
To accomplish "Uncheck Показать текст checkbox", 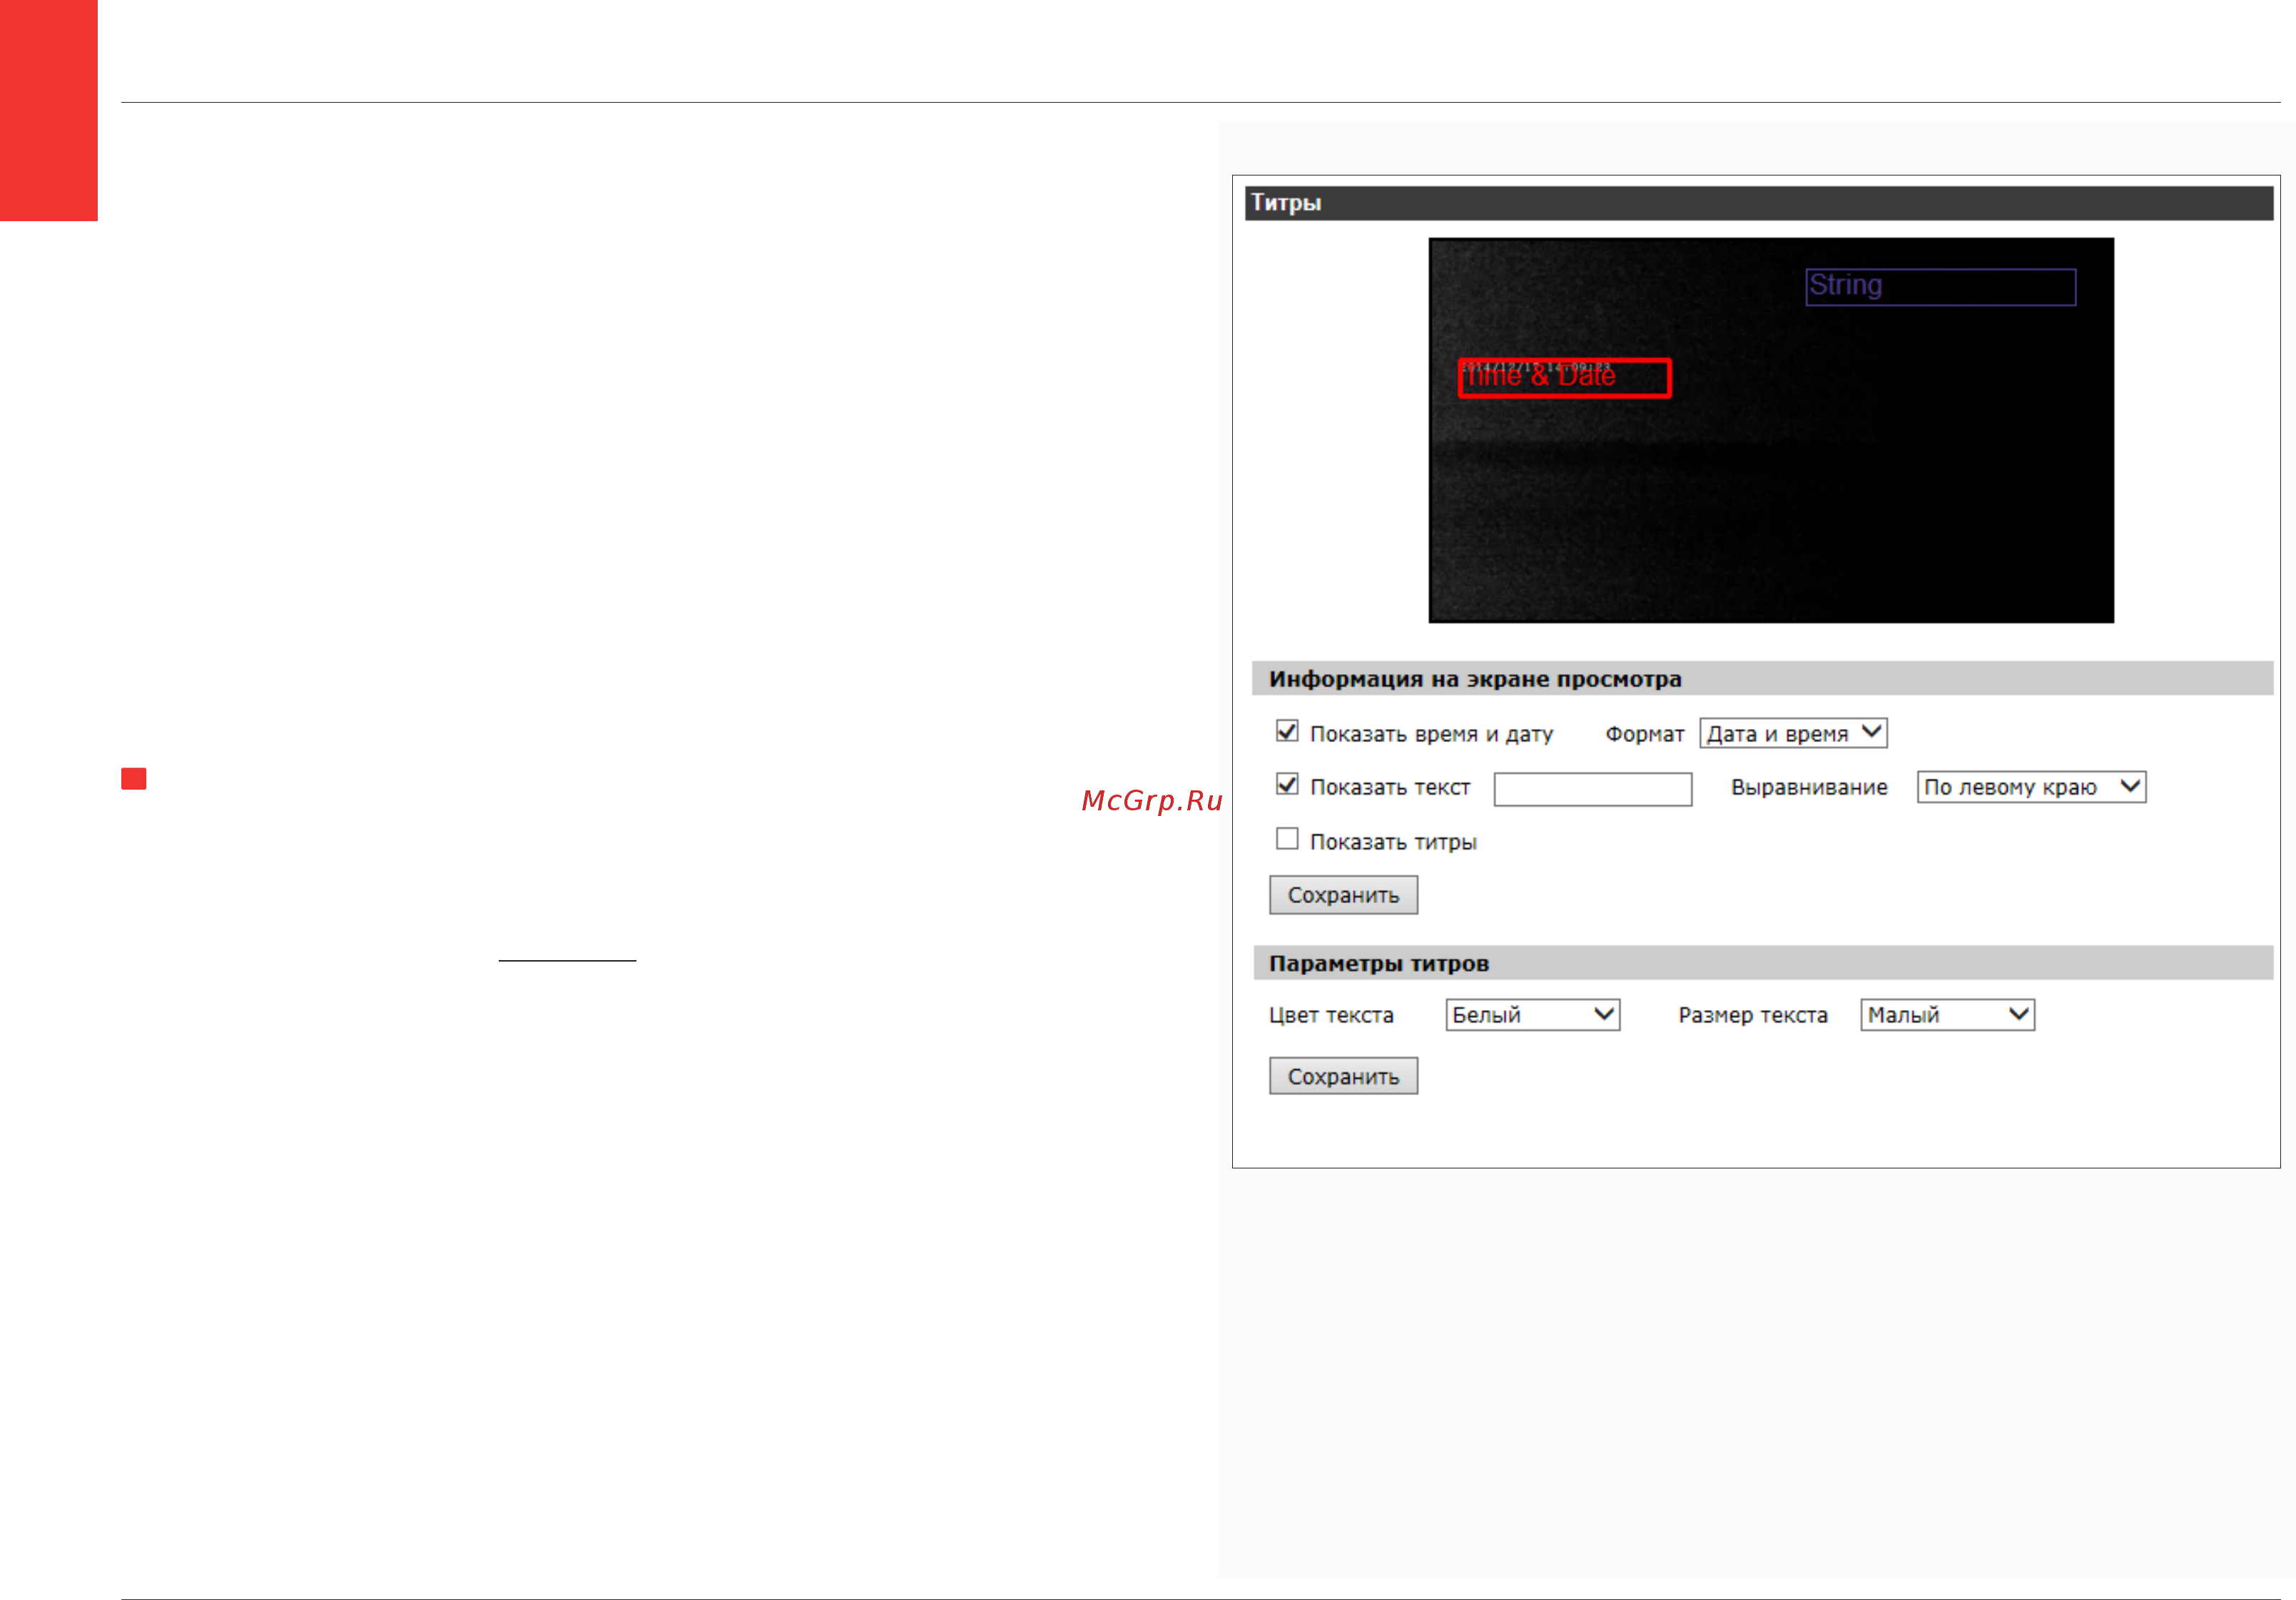I will point(1287,784).
